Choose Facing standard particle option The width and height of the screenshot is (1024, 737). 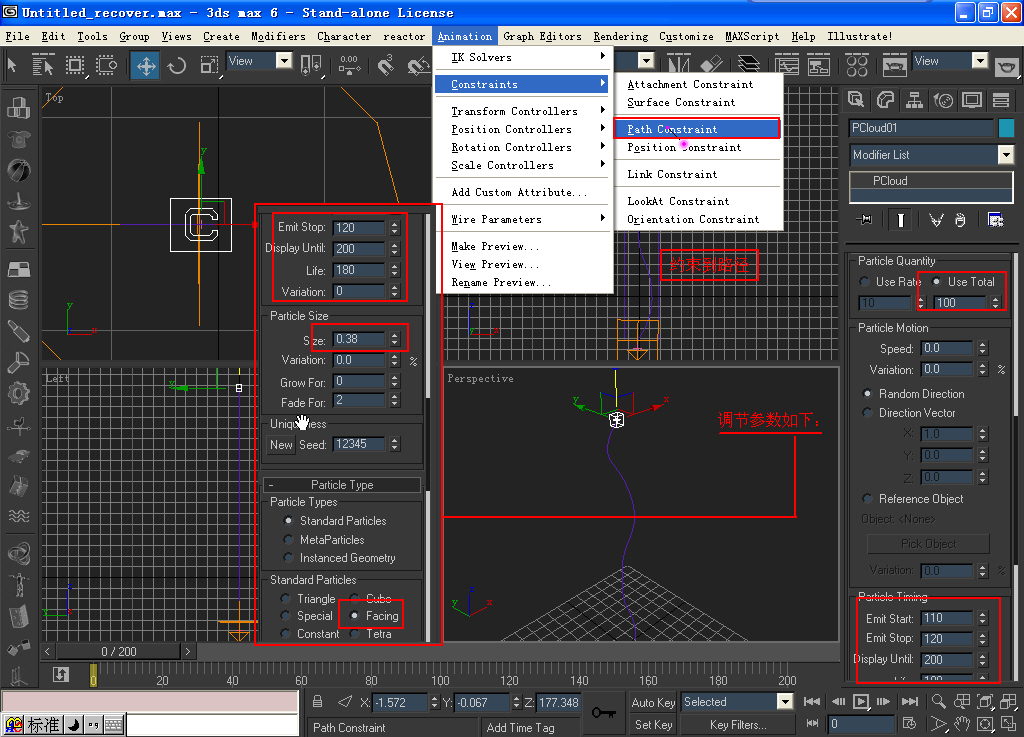pos(354,616)
